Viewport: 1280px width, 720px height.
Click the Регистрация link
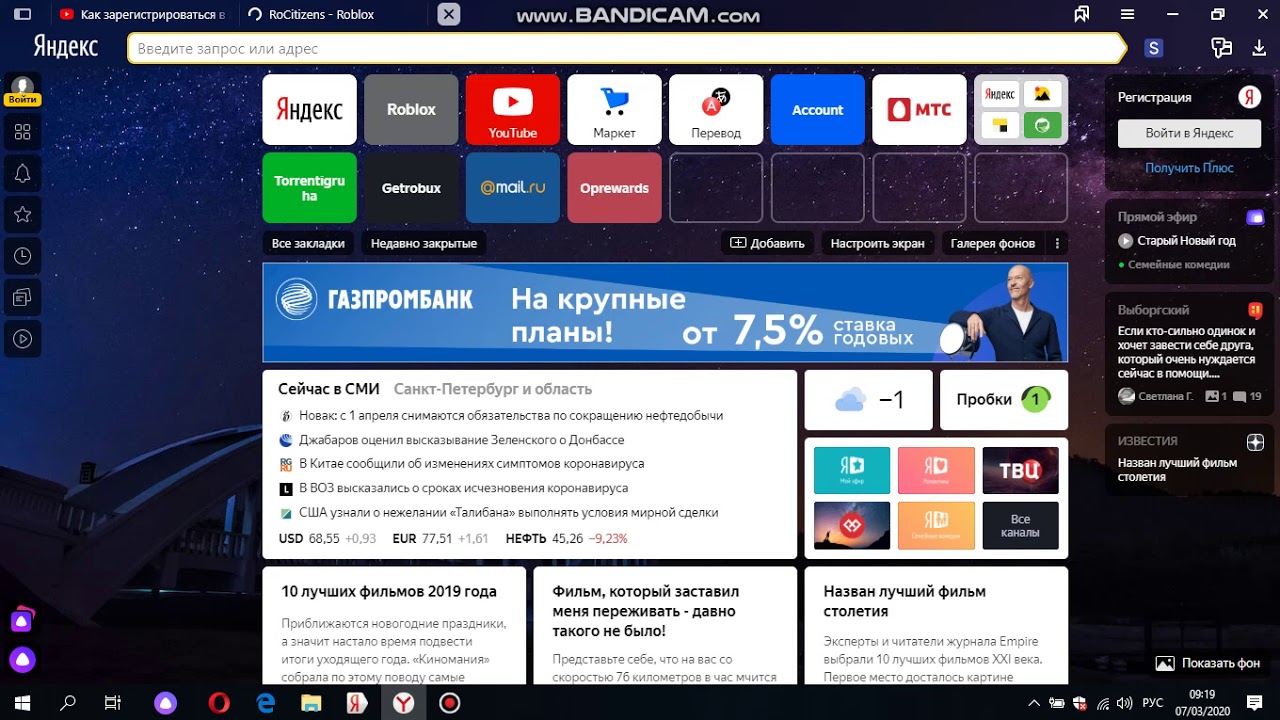click(1154, 97)
